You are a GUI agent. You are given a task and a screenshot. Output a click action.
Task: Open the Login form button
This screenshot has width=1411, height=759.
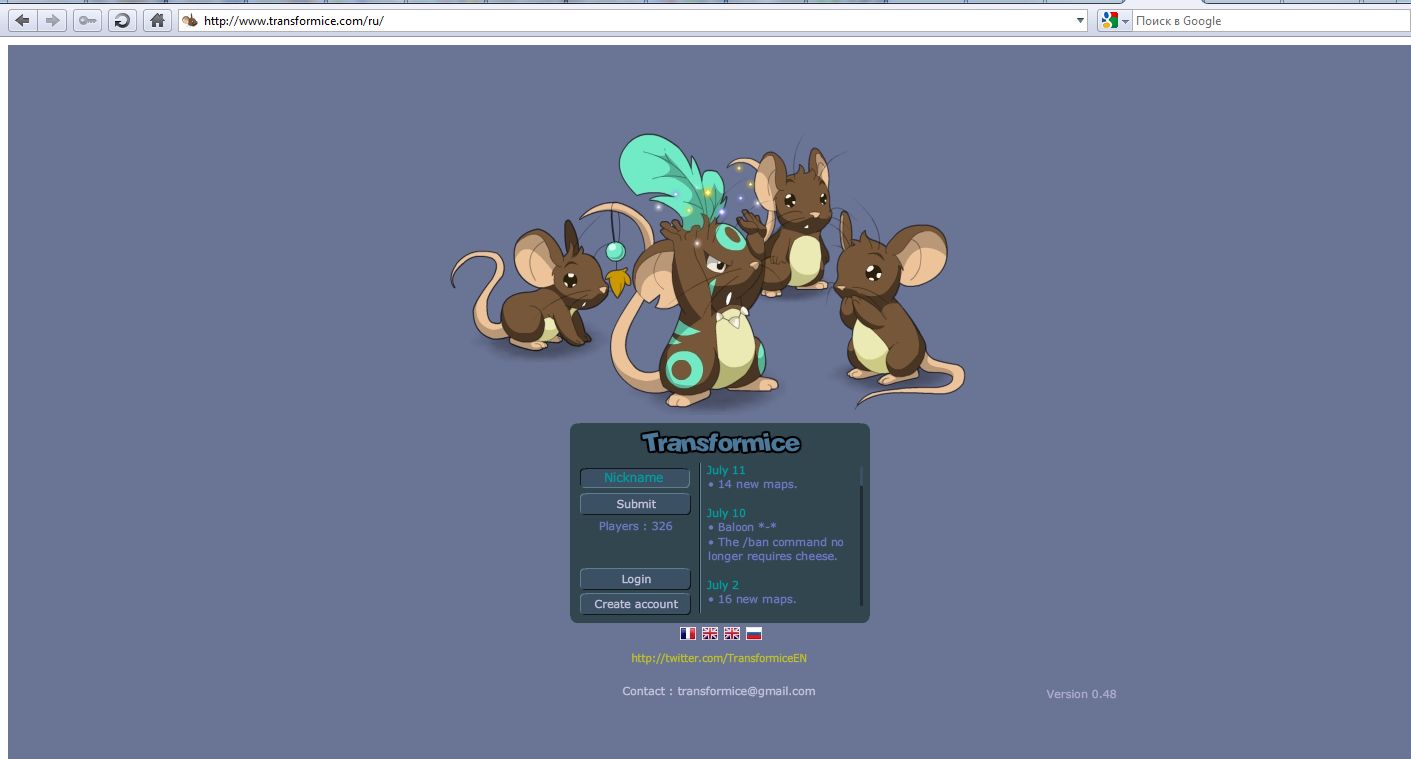[635, 579]
